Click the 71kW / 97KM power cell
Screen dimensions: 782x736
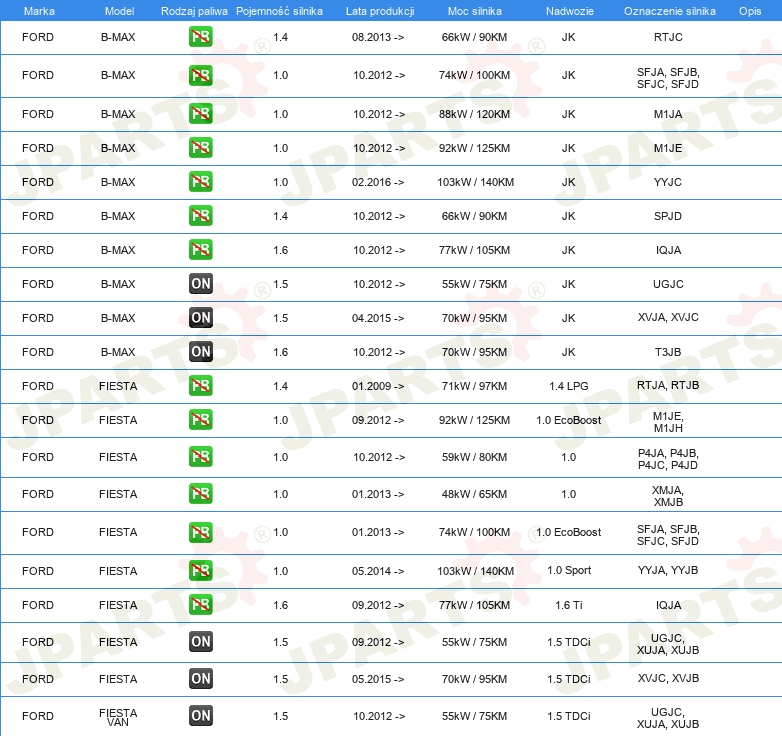point(474,386)
